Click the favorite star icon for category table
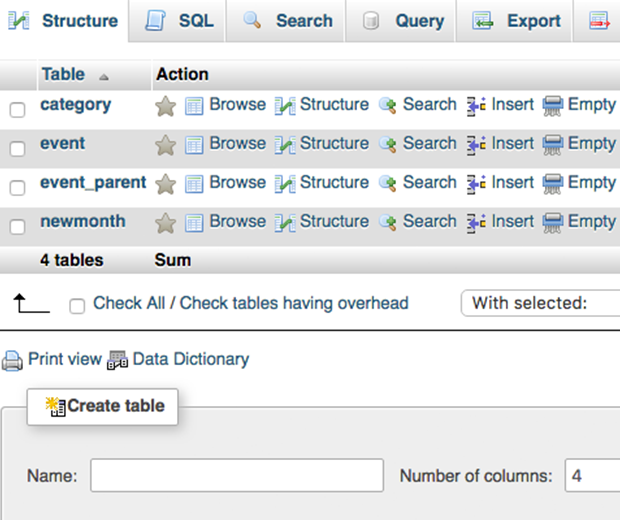Viewport: 620px width, 520px height. (x=165, y=106)
